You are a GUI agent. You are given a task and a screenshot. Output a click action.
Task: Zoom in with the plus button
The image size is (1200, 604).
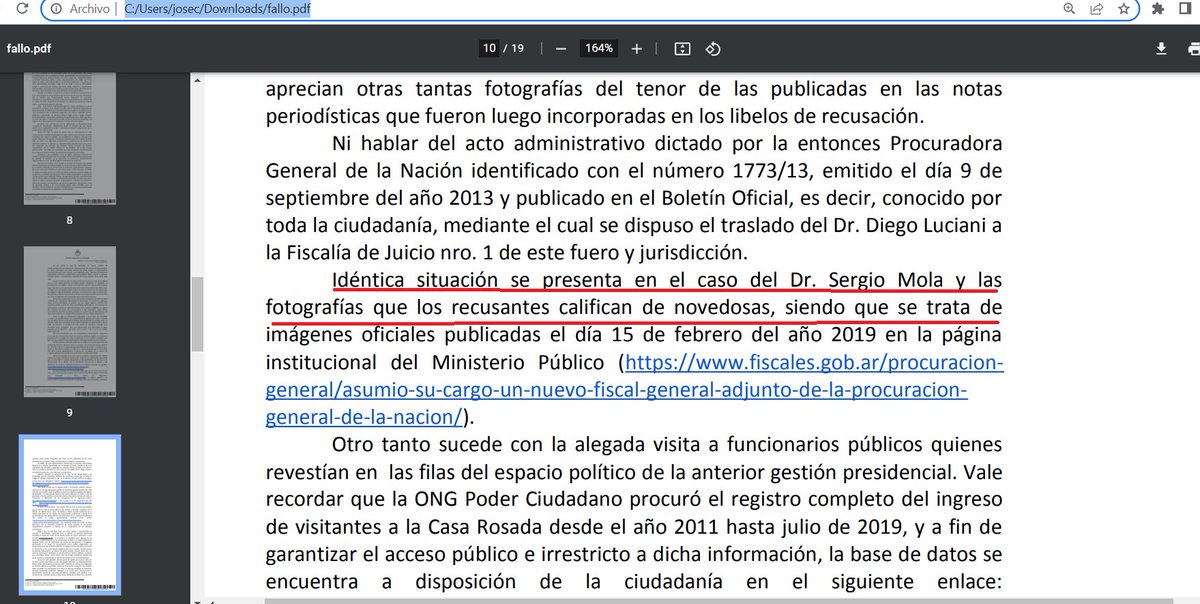[637, 48]
